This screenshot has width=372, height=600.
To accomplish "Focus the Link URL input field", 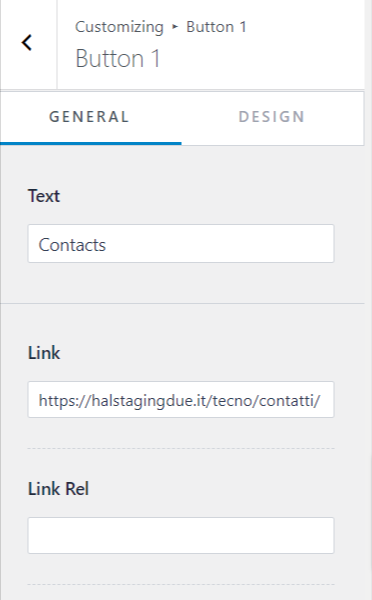I will (x=181, y=399).
